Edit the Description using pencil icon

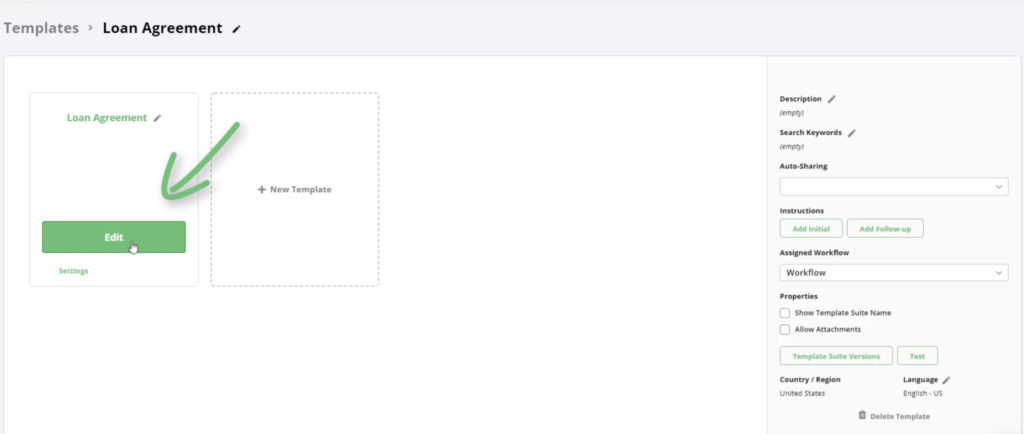pos(832,99)
